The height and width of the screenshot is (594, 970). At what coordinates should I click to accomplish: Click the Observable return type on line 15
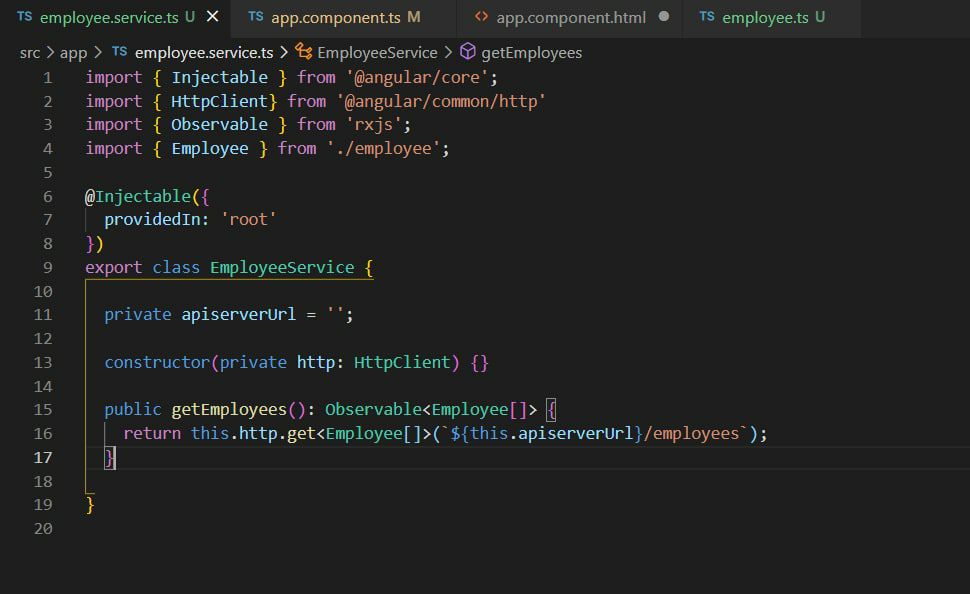(373, 410)
